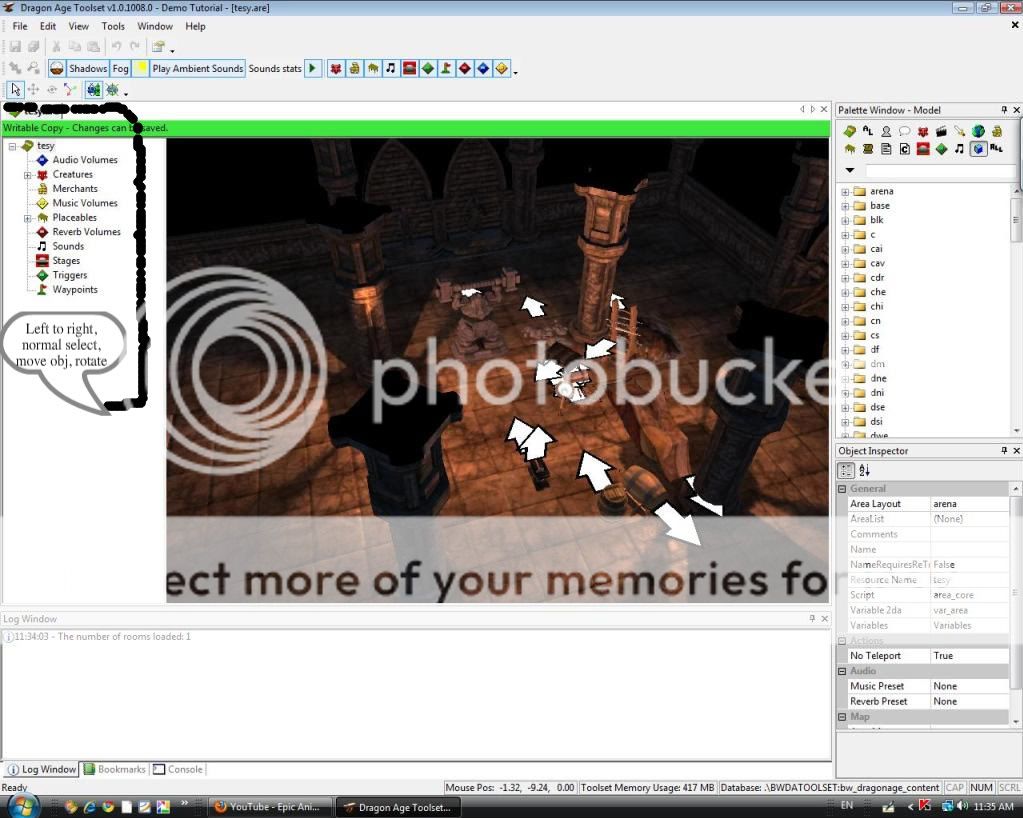Click the creature icon in the Palette Window
Image resolution: width=1023 pixels, height=818 pixels.
tap(923, 131)
